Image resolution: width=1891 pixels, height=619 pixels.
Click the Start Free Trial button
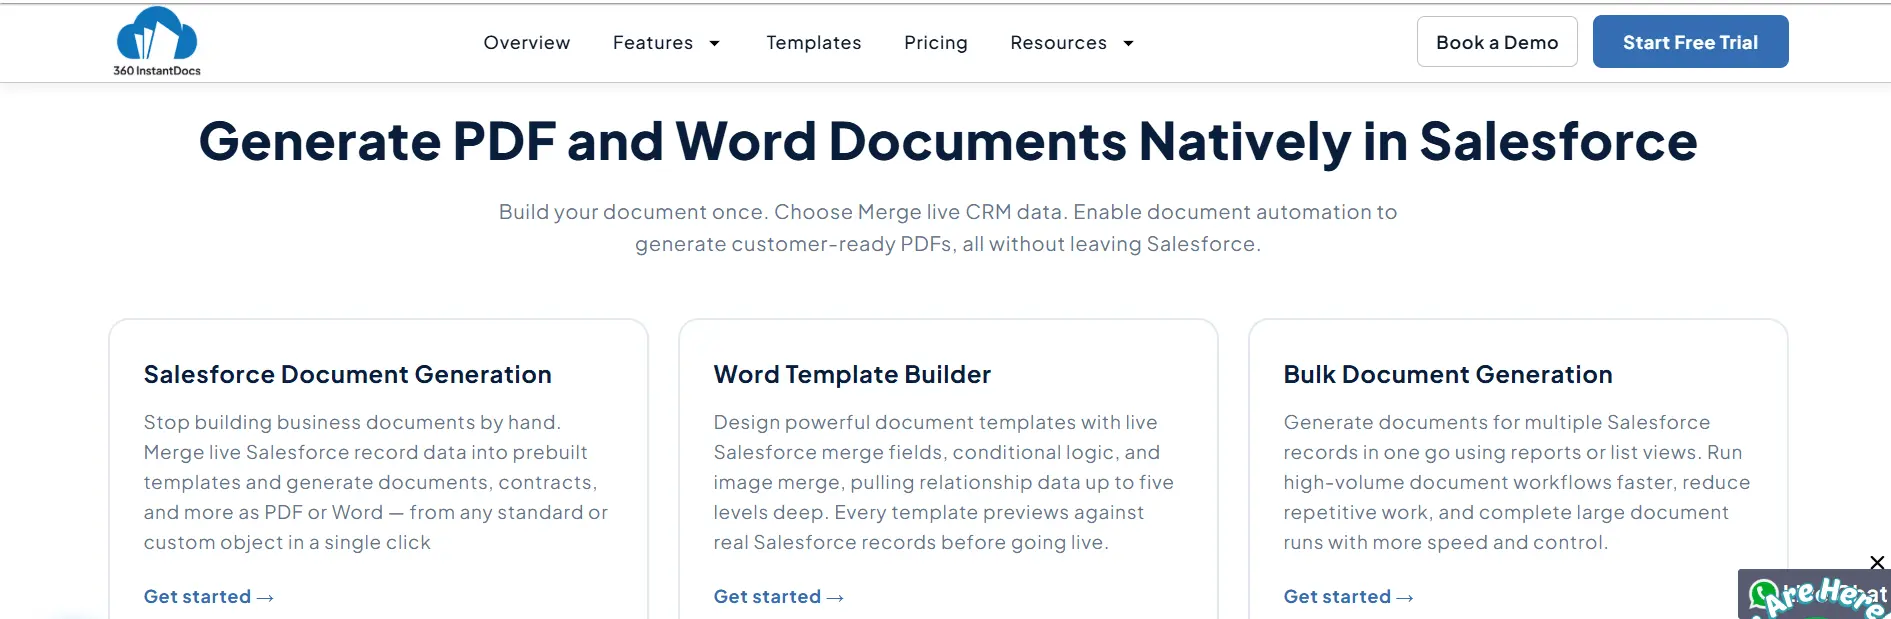click(x=1690, y=42)
